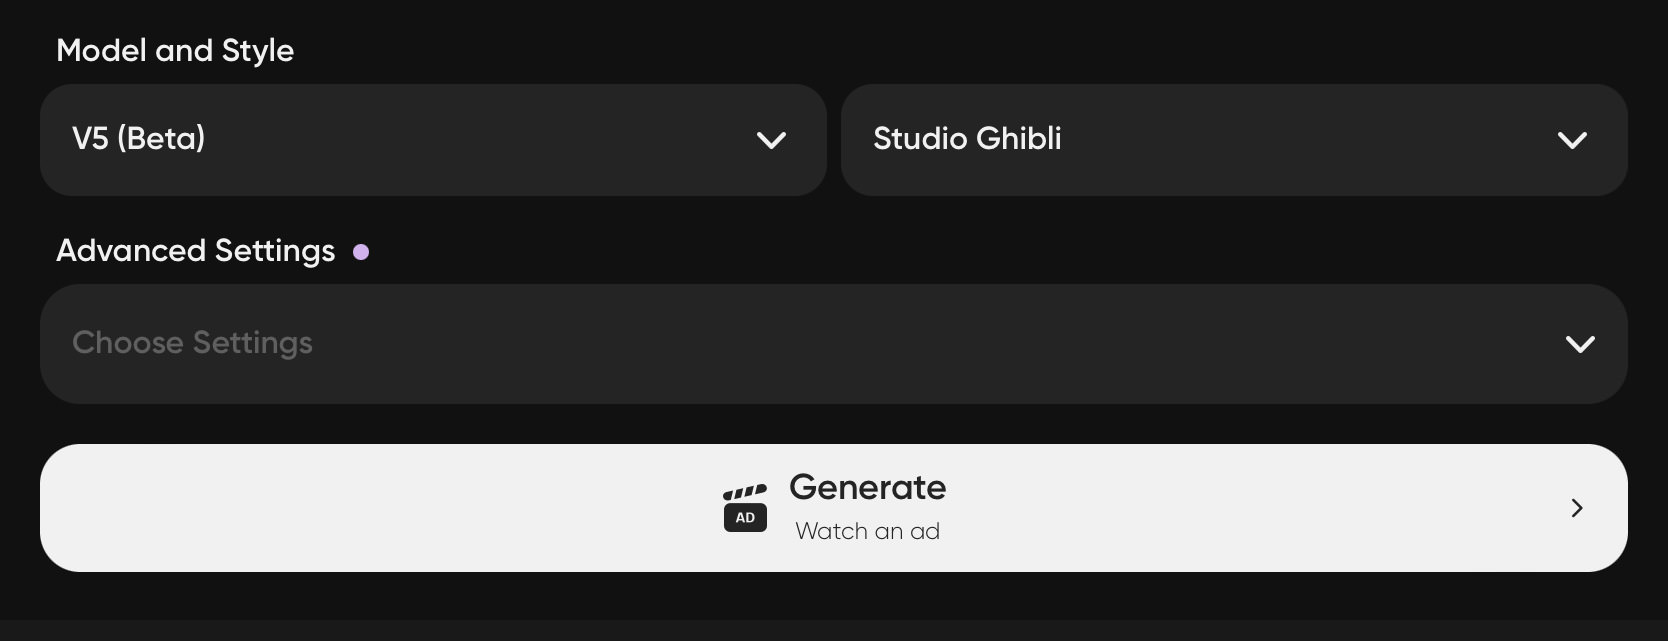Click the "Watch an ad" subtitle text
Viewport: 1668px width, 641px height.
point(868,531)
